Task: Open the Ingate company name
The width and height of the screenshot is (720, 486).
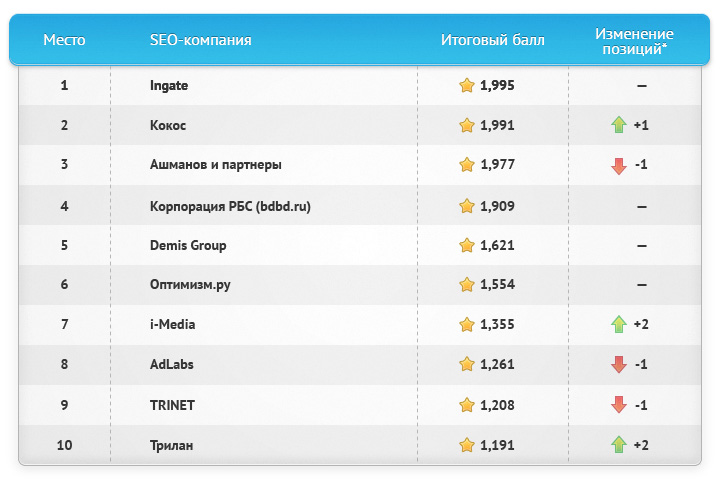Action: click(169, 86)
